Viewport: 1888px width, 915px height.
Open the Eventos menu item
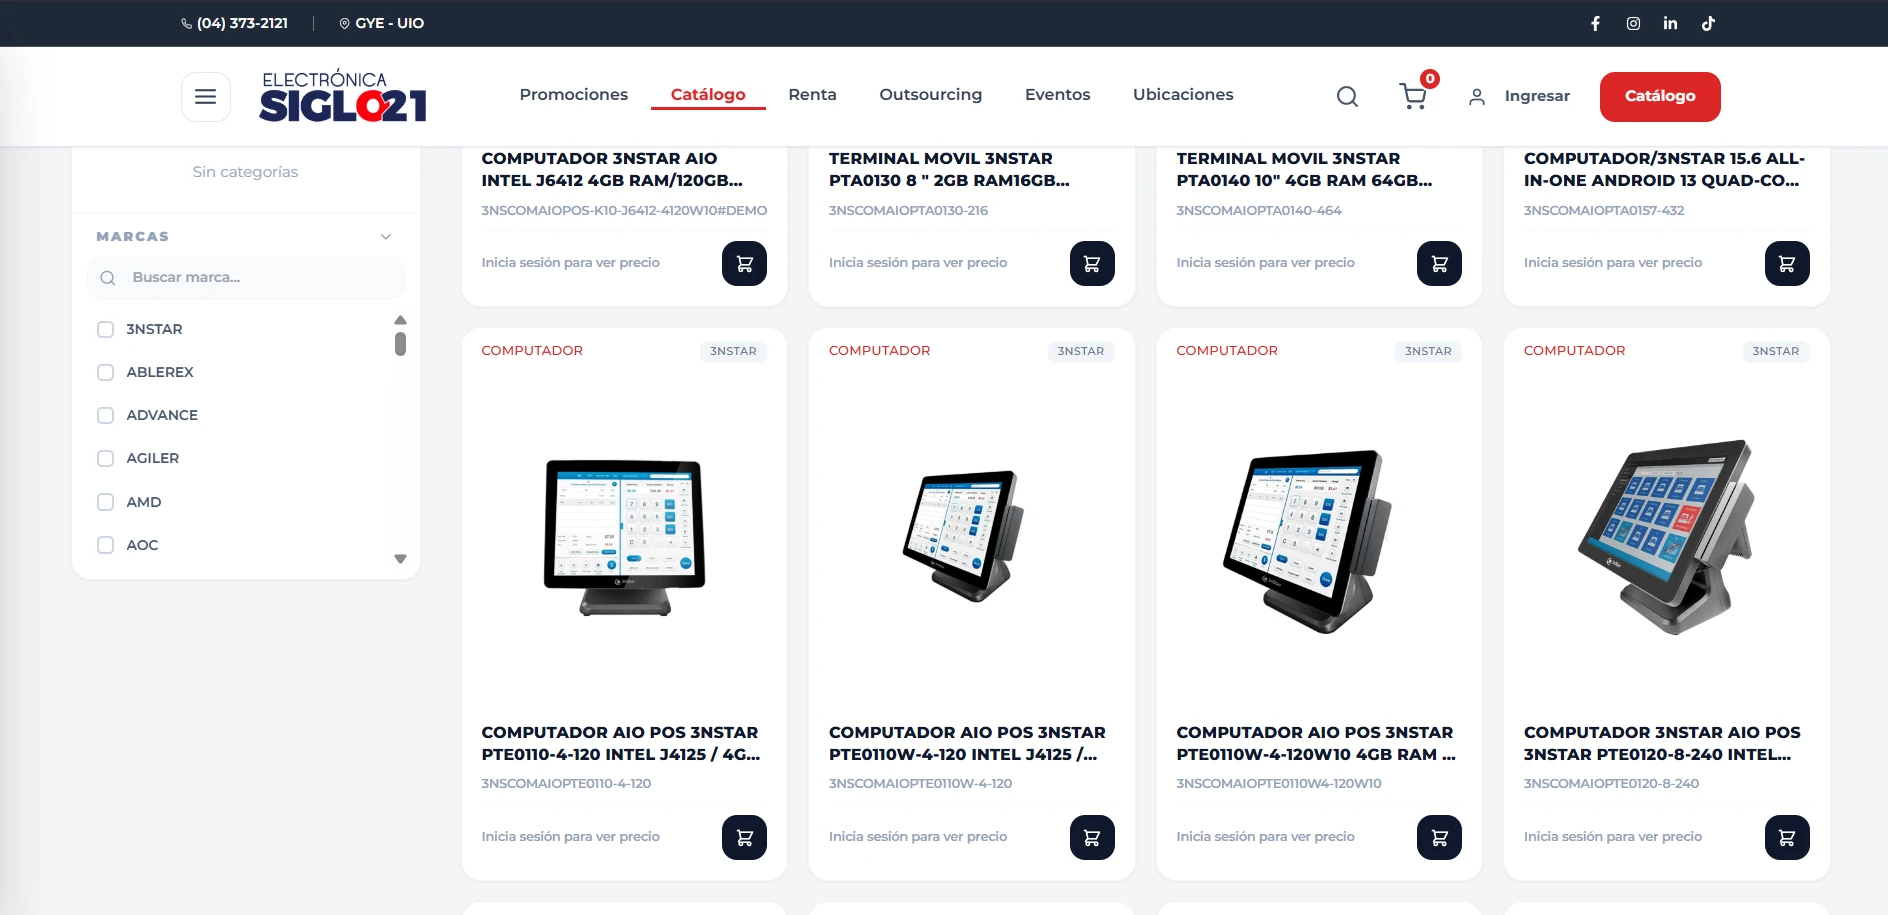[x=1057, y=94]
